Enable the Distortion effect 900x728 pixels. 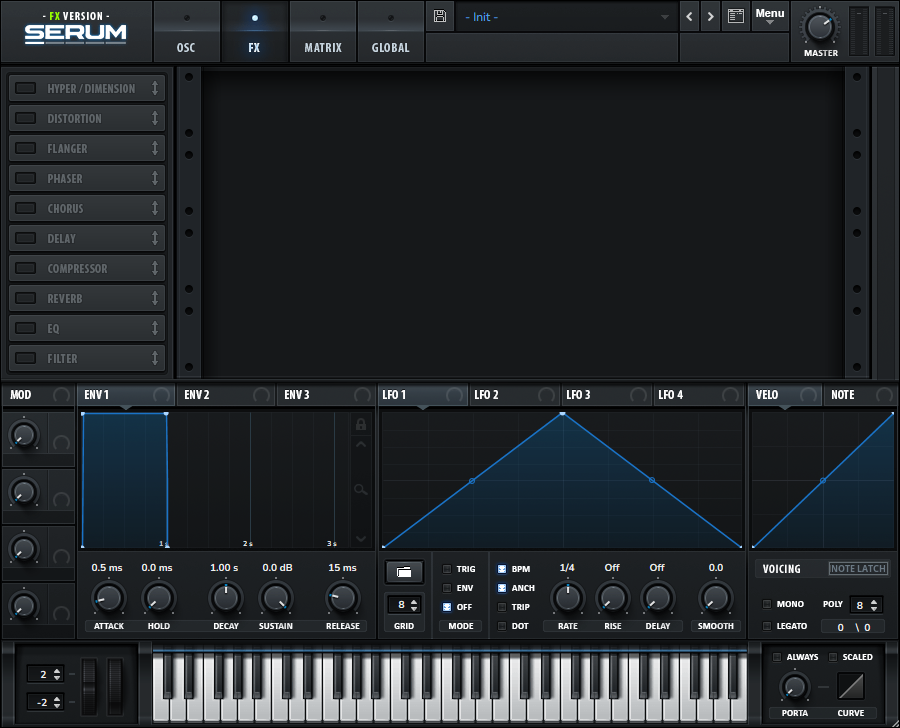(26, 118)
